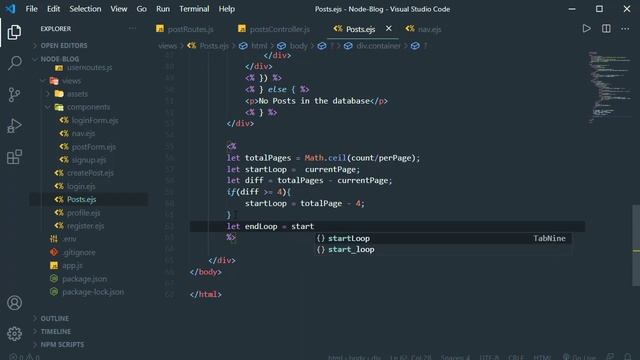Open the Explorer view in activity bar
Screen dimensions: 640x360
pos(14,32)
